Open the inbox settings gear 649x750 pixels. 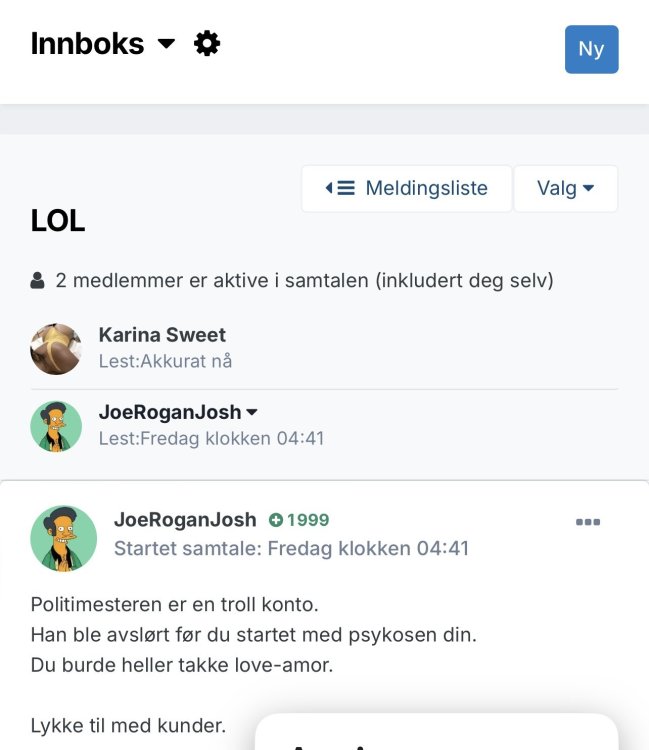[x=207, y=44]
